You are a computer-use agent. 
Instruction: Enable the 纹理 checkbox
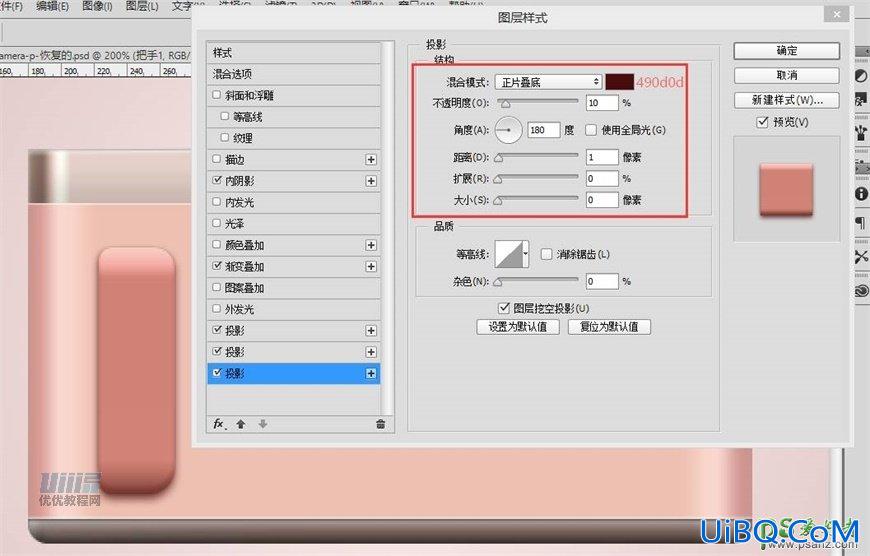click(225, 137)
